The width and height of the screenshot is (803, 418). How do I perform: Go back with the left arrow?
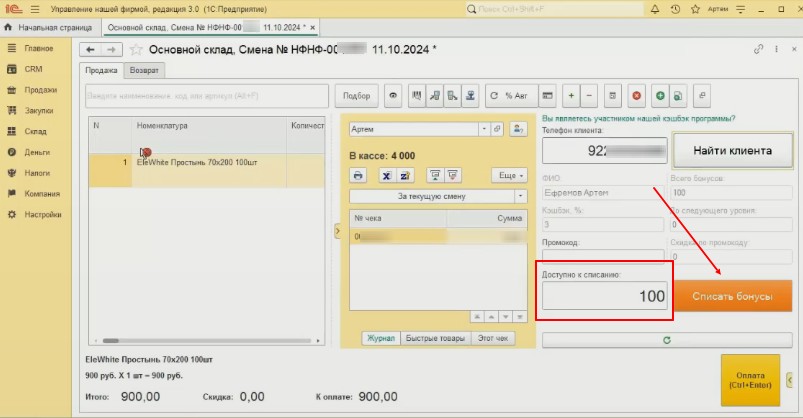90,50
